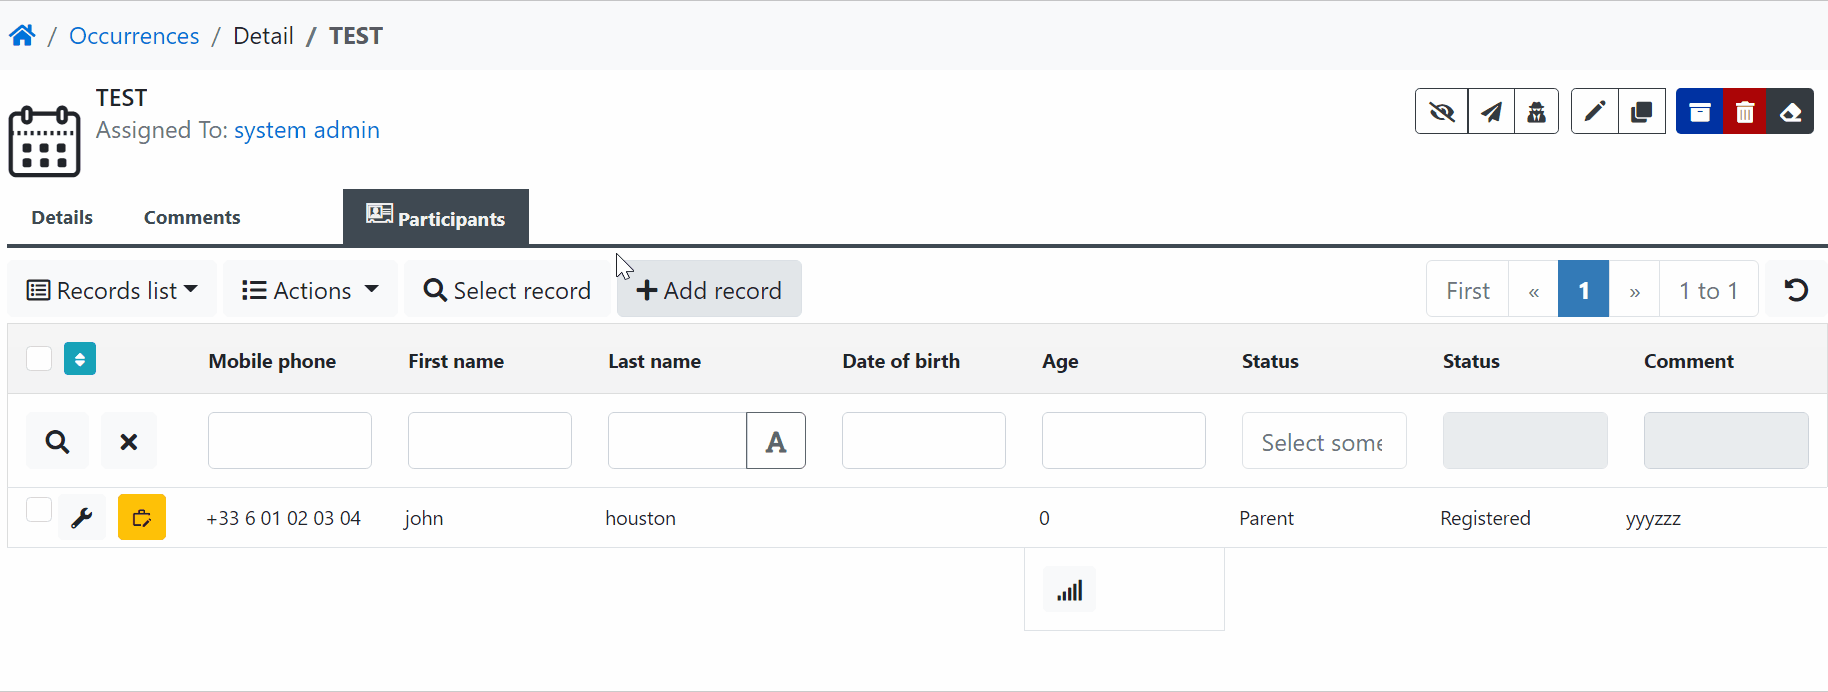The image size is (1828, 692).
Task: Open the Status 'Select some' filter
Action: 1324,441
